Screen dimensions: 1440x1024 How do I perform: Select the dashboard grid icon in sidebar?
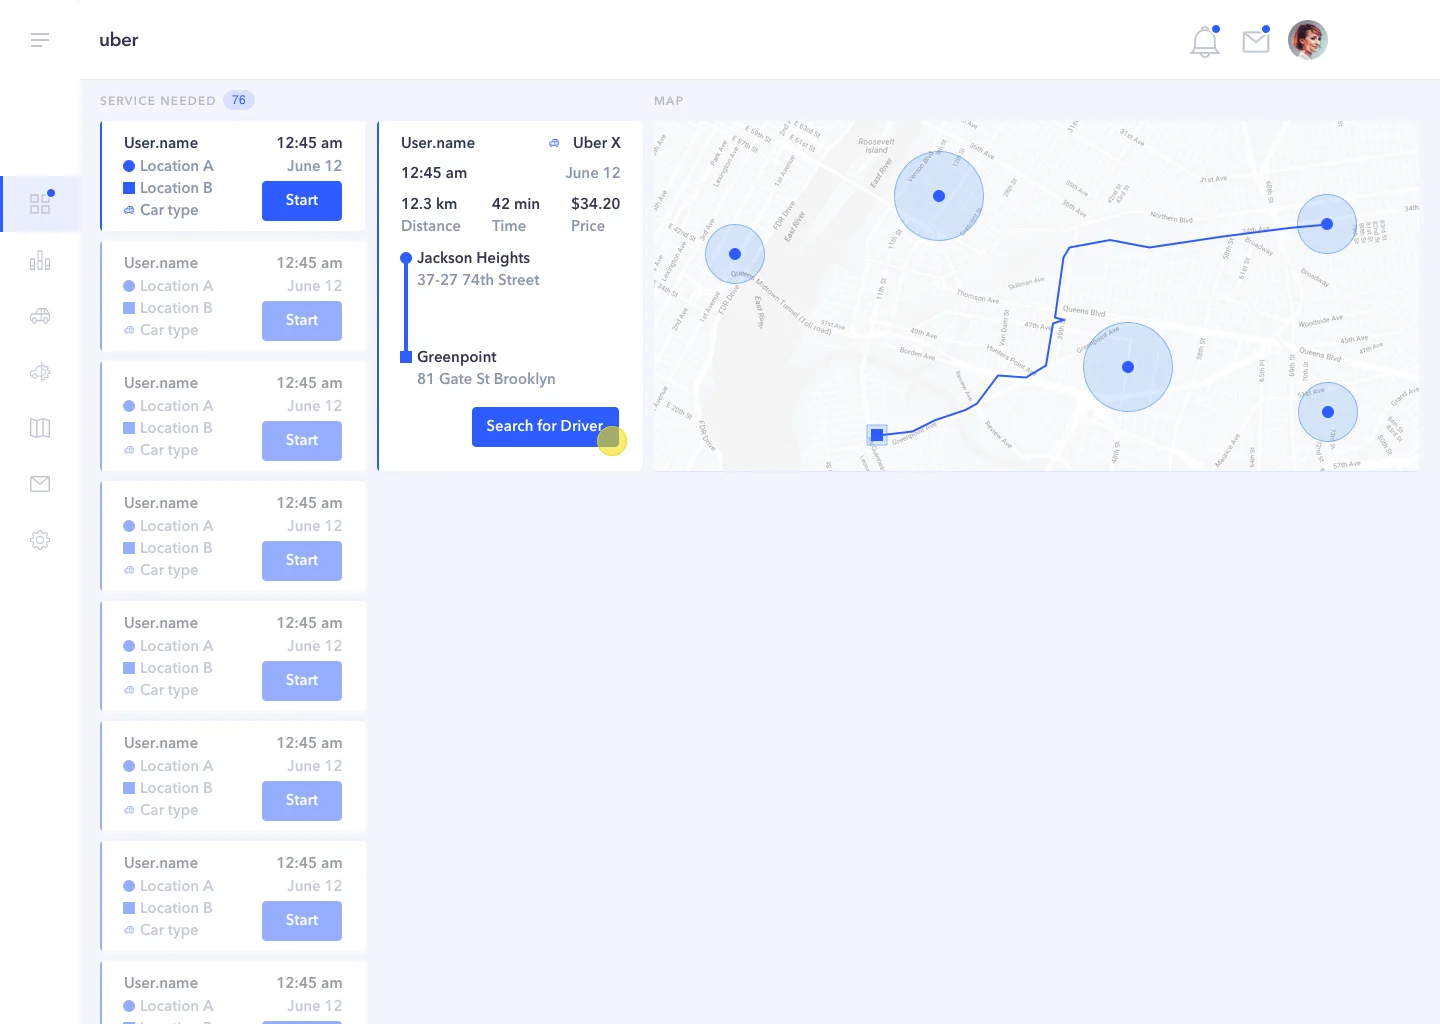pyautogui.click(x=40, y=203)
